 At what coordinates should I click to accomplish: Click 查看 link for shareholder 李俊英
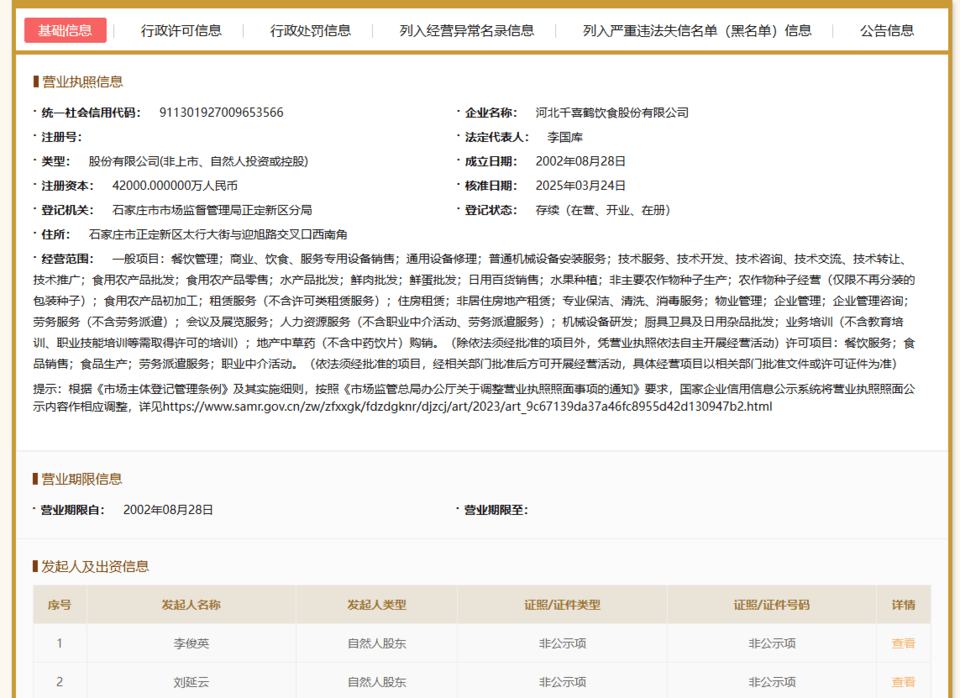(x=903, y=643)
